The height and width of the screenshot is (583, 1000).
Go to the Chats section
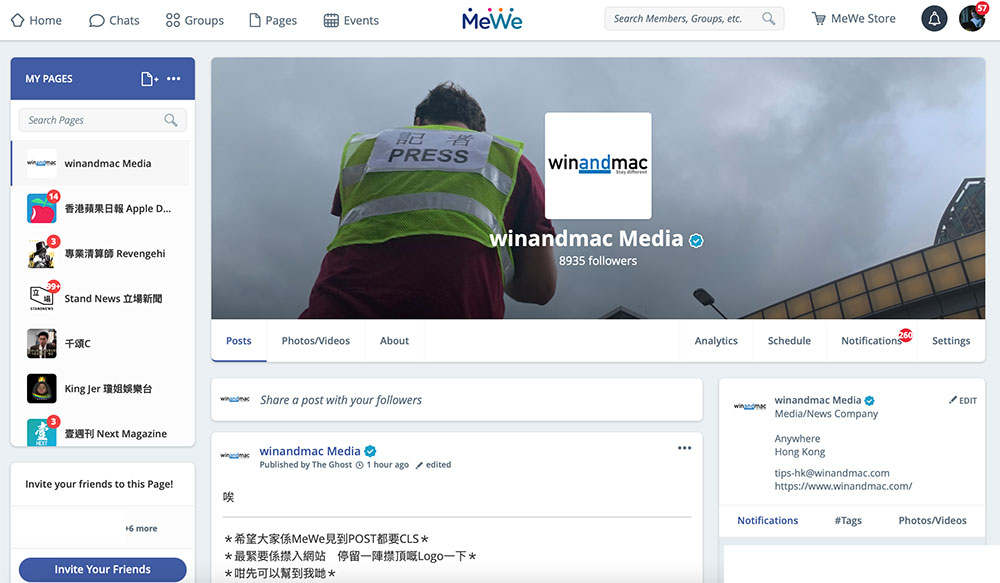click(x=114, y=20)
